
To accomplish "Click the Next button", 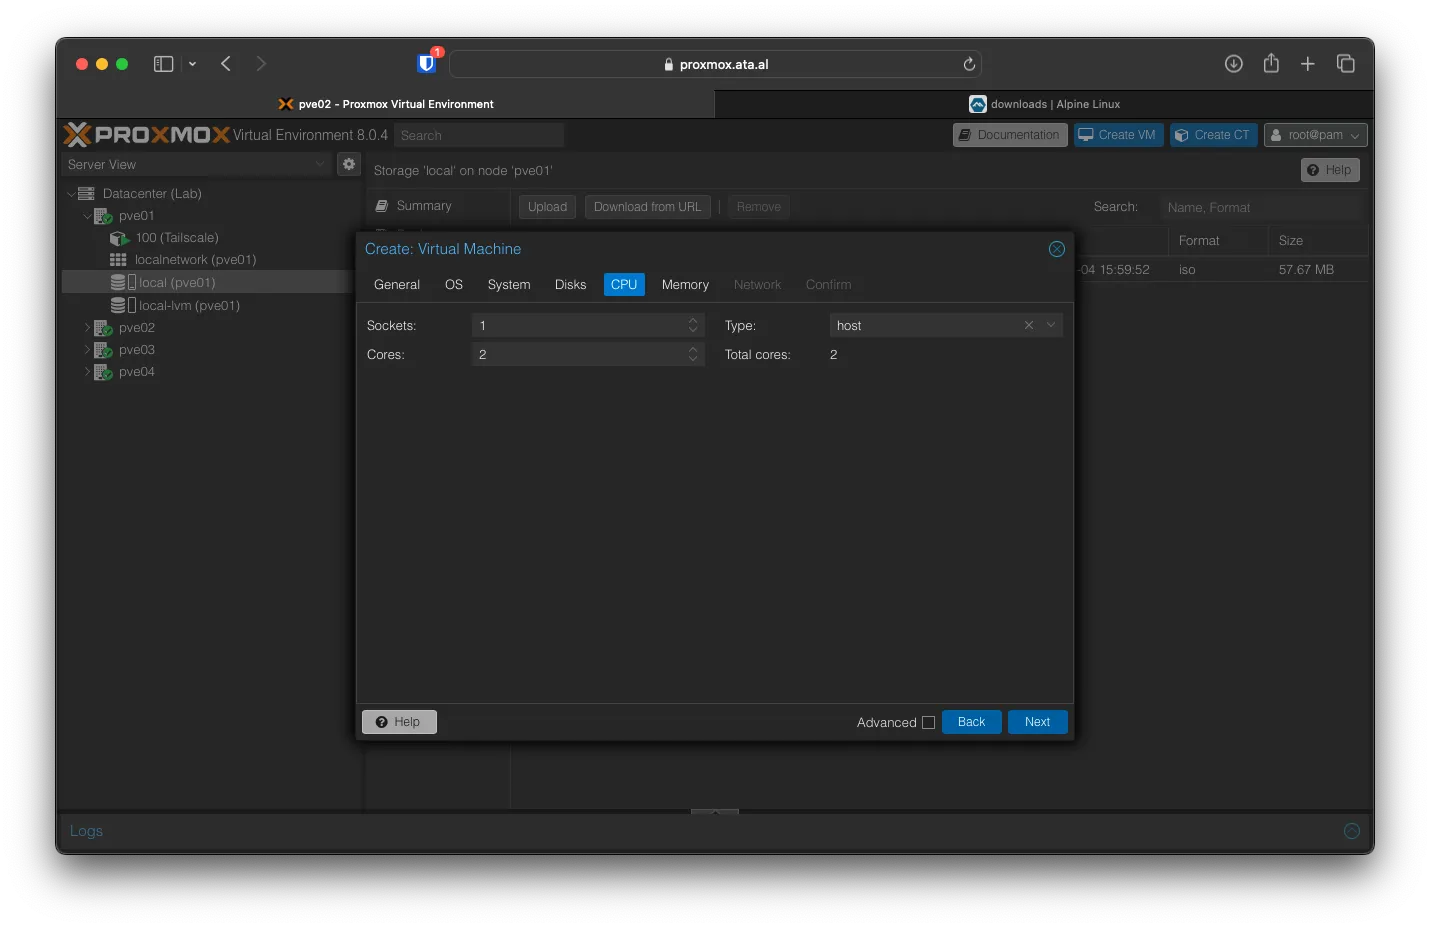I will click(x=1037, y=722).
